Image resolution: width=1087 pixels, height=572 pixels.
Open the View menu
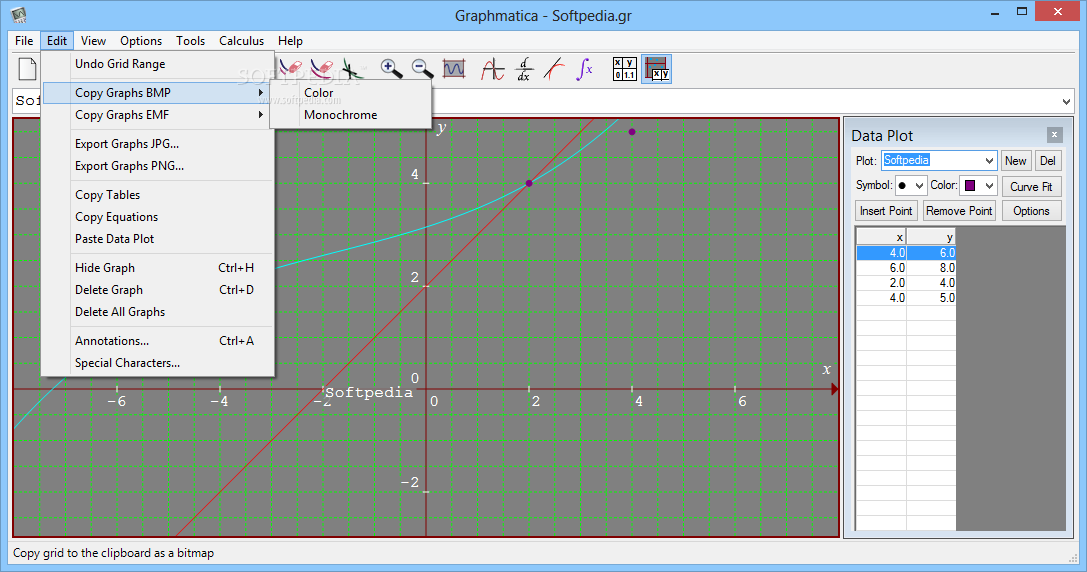click(93, 41)
